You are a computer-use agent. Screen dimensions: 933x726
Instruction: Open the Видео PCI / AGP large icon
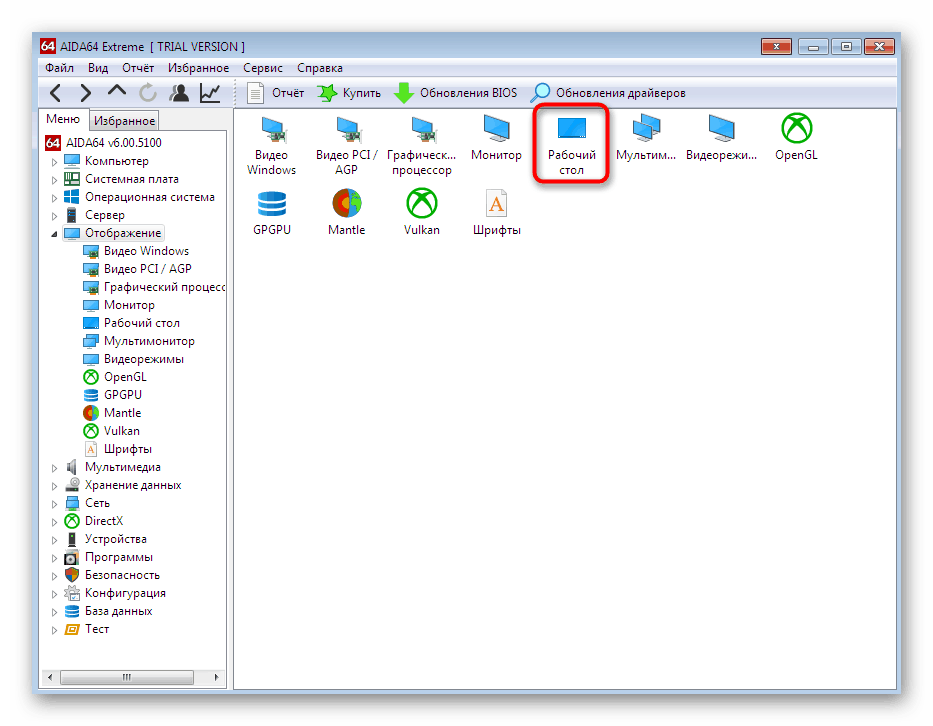(x=346, y=146)
